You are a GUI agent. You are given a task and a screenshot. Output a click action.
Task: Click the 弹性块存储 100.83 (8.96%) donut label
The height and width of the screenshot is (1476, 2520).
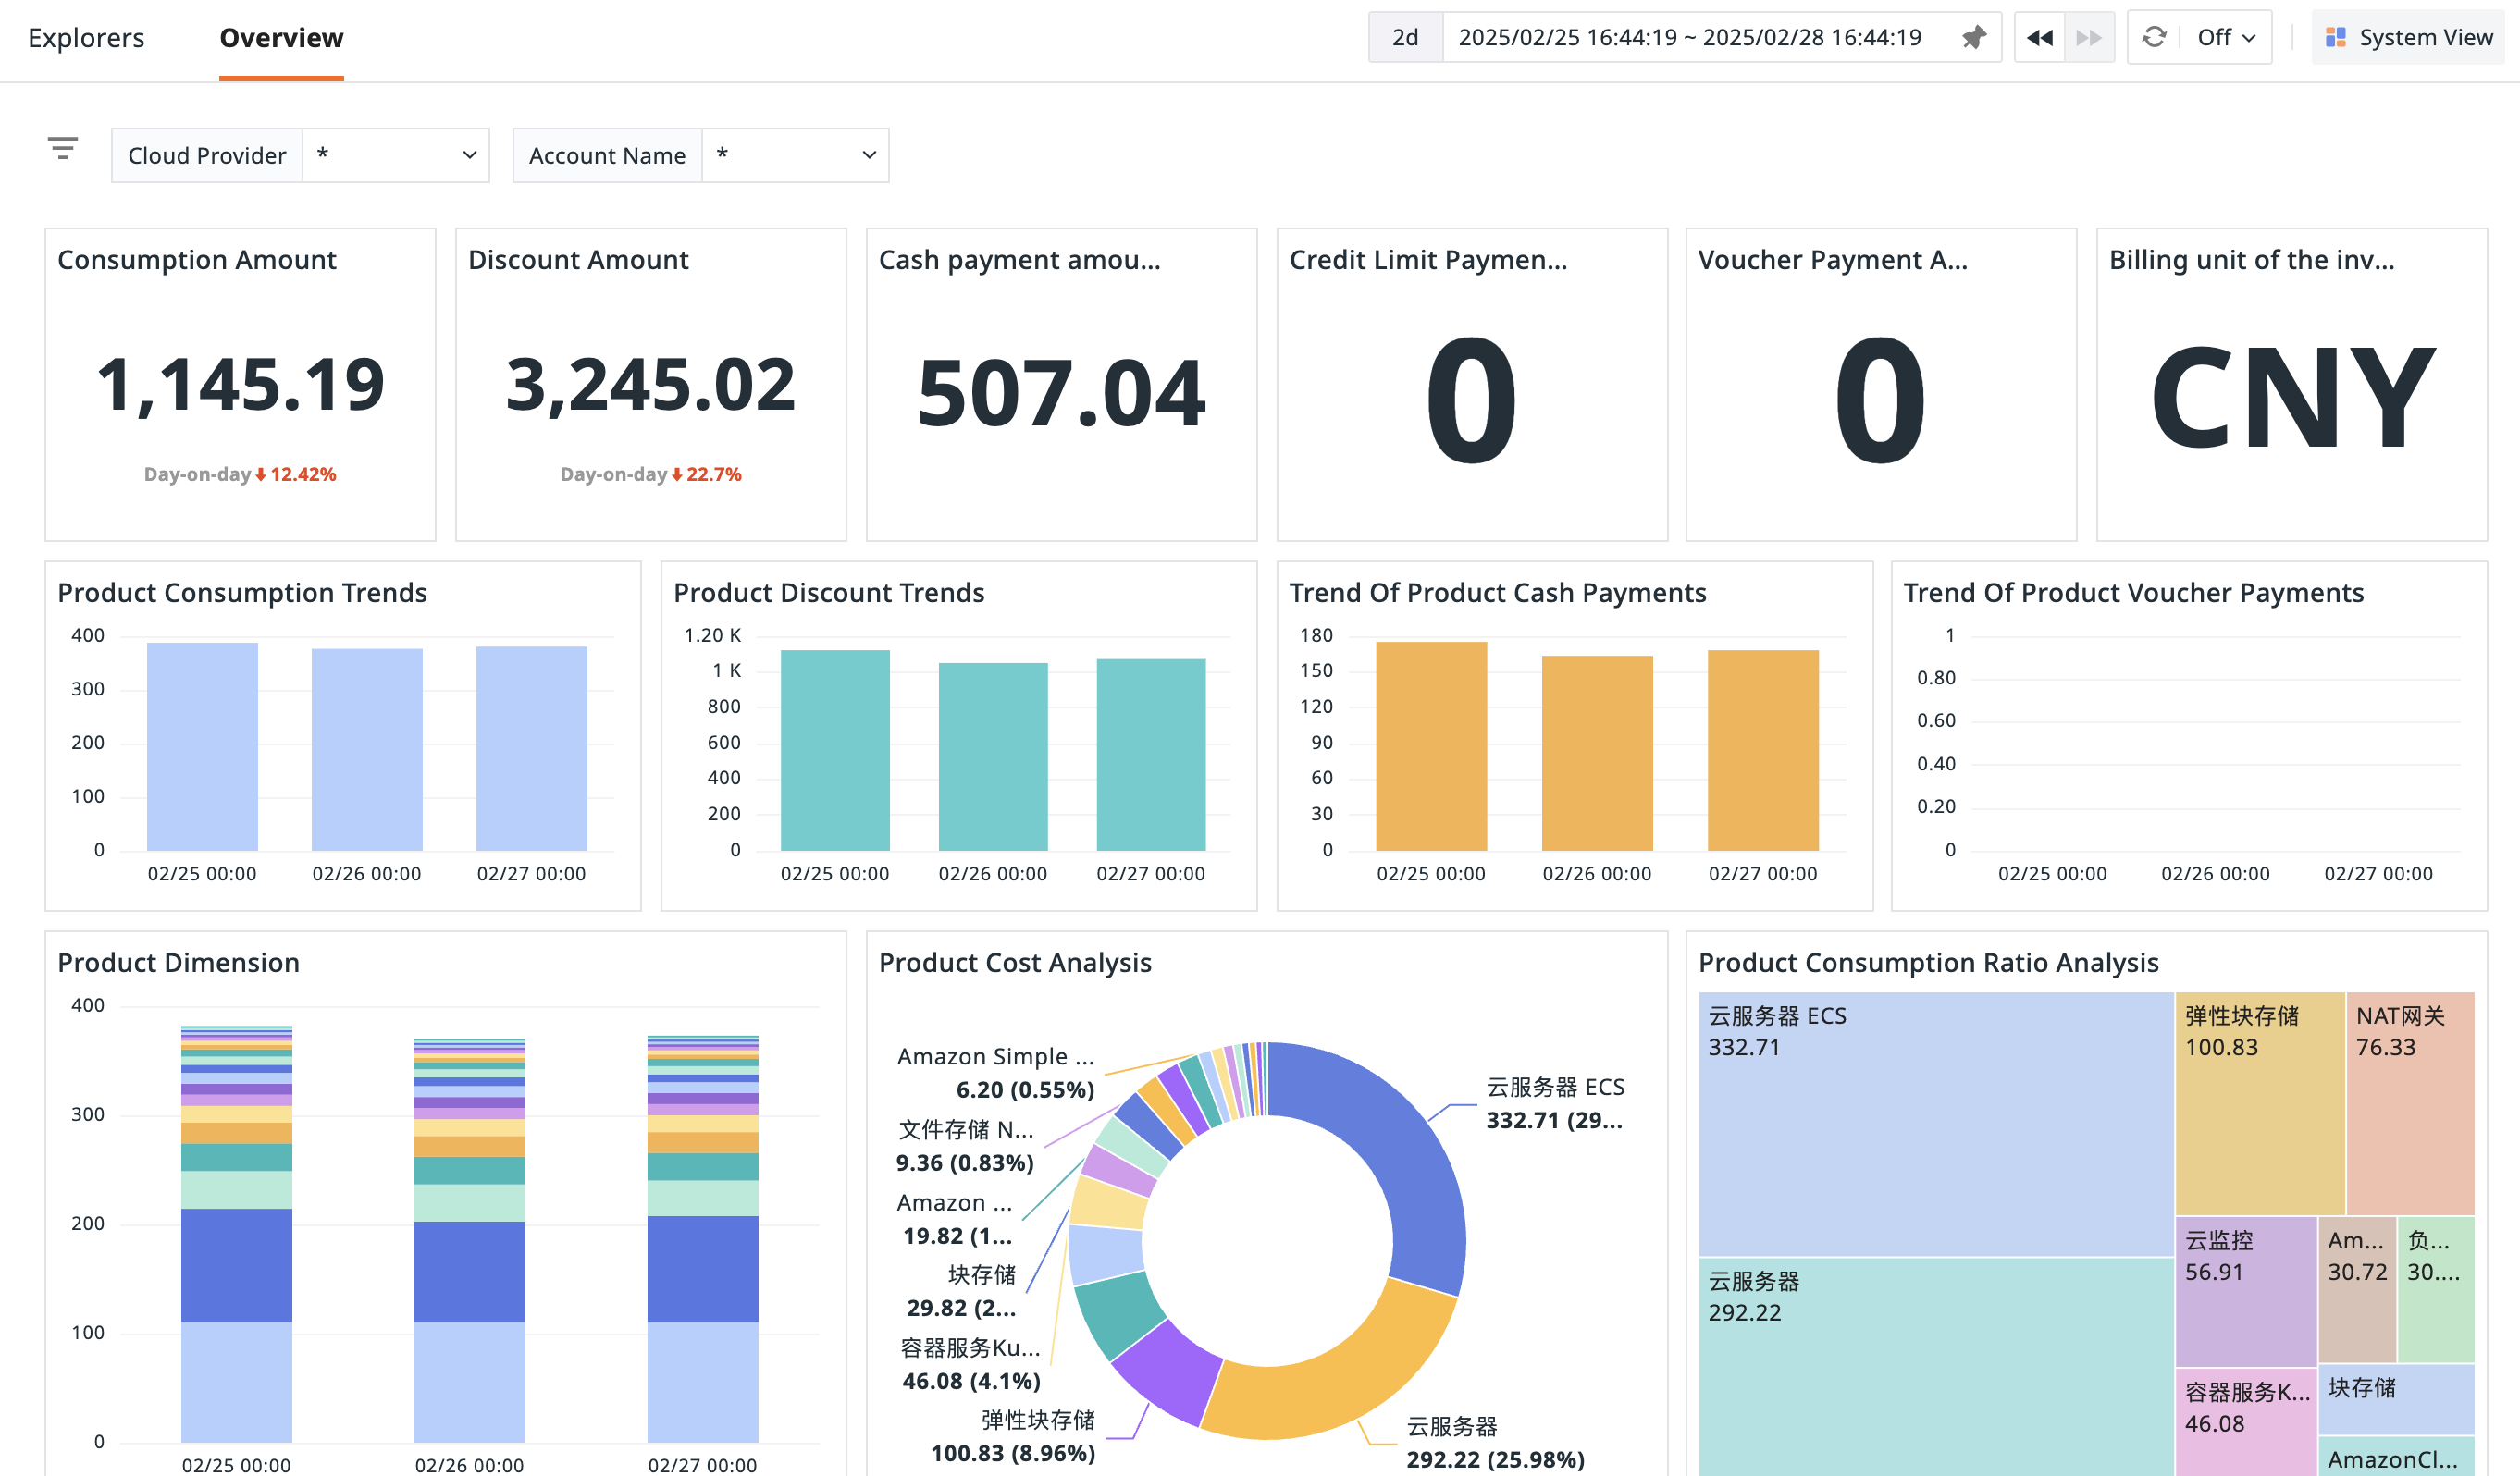[x=1012, y=1436]
